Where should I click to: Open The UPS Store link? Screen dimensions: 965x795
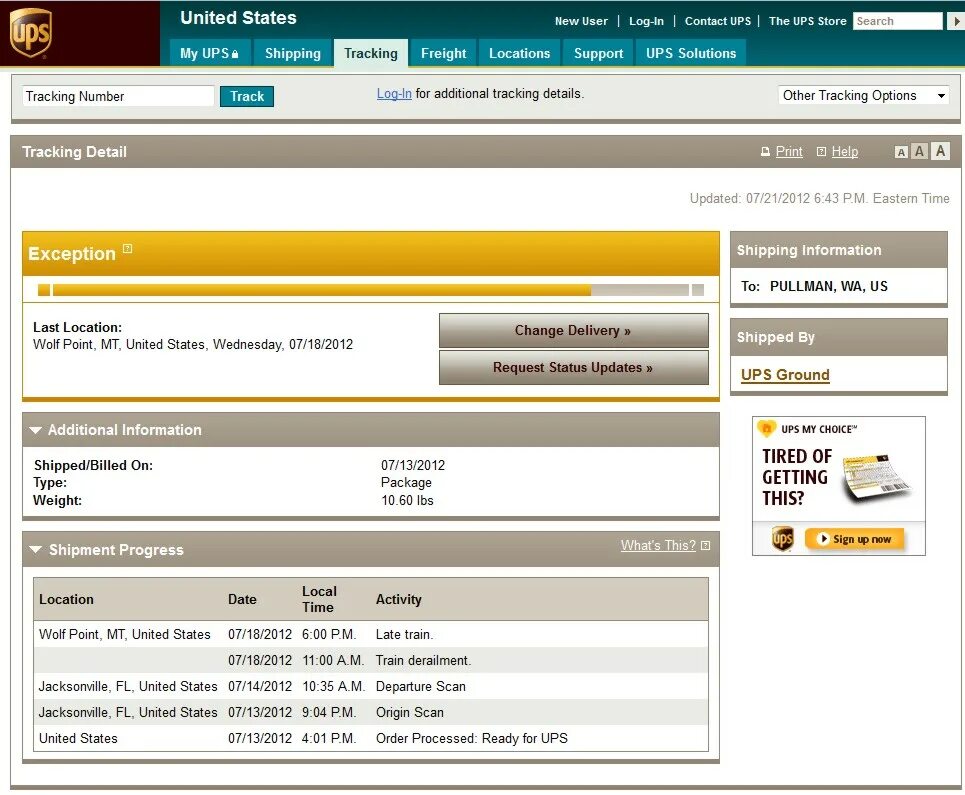(x=807, y=21)
